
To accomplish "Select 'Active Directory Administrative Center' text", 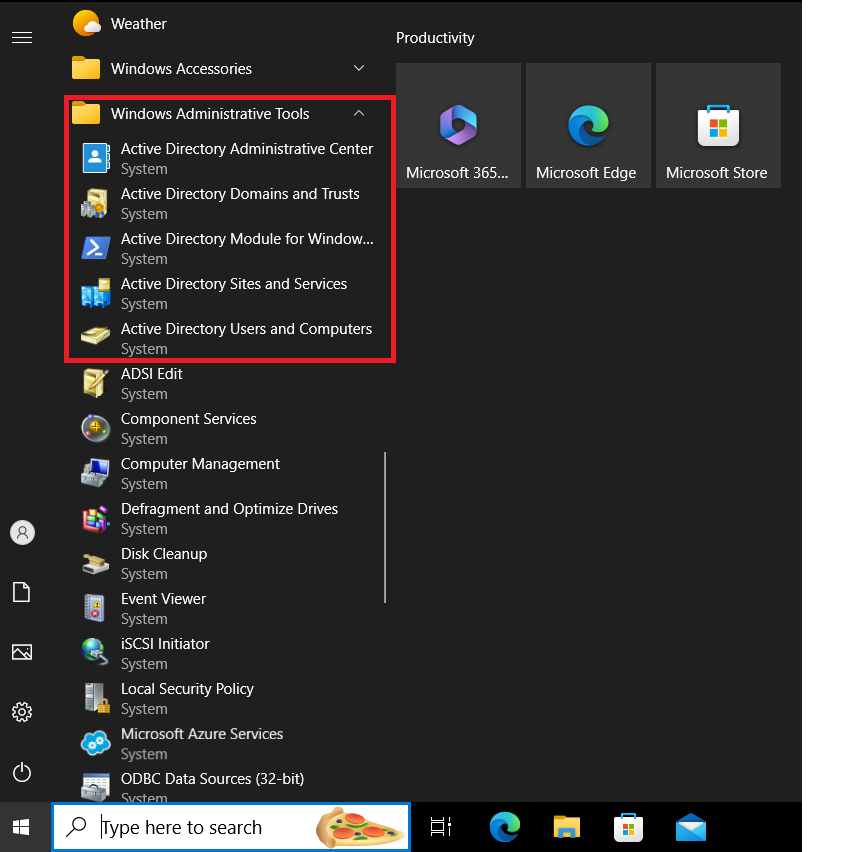I will pos(247,149).
